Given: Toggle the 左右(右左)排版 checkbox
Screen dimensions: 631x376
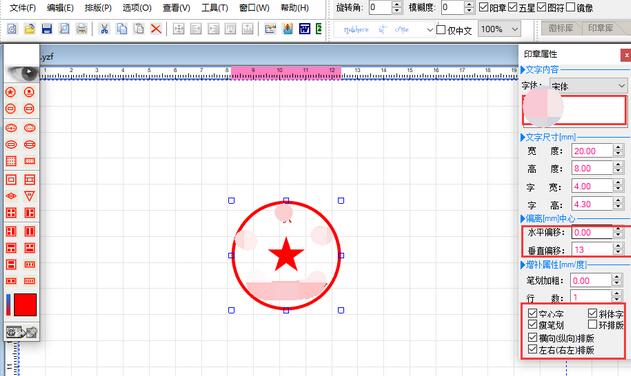Looking at the screenshot, I should coord(532,349).
